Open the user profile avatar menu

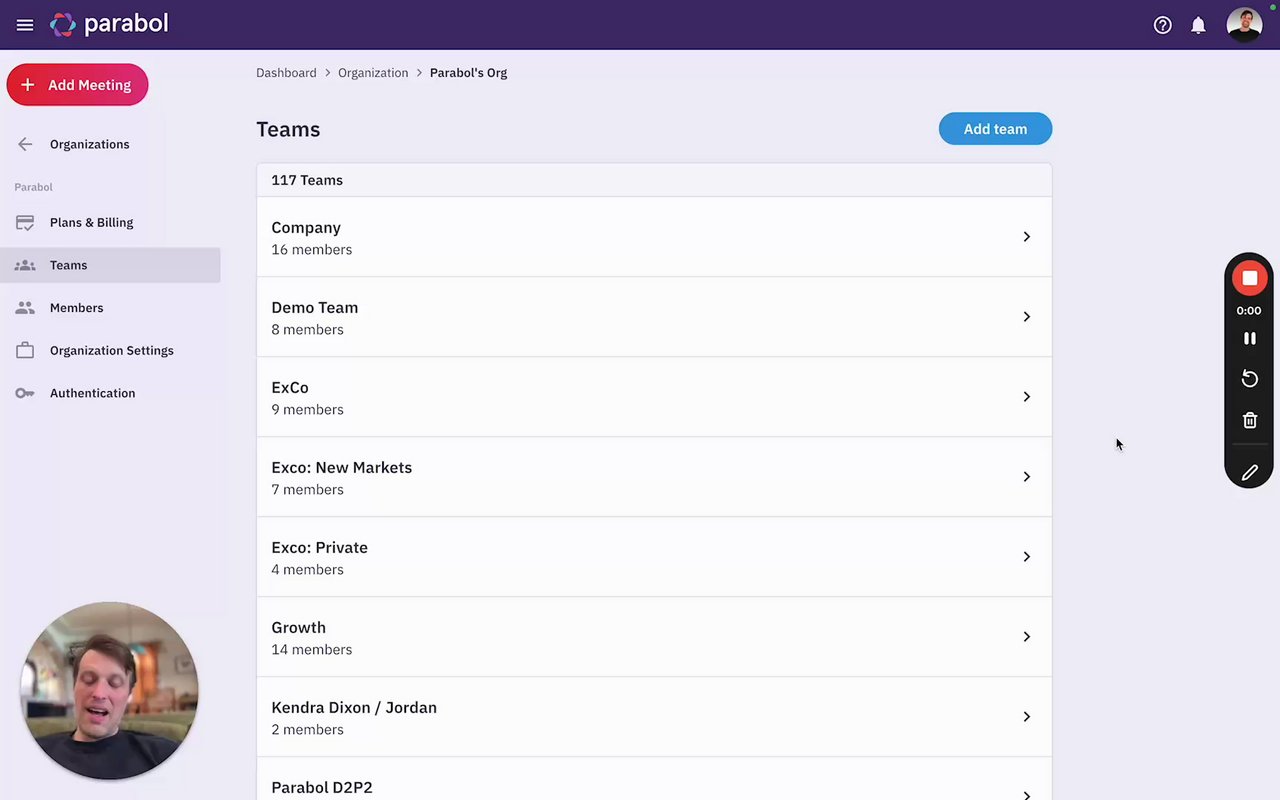1244,25
